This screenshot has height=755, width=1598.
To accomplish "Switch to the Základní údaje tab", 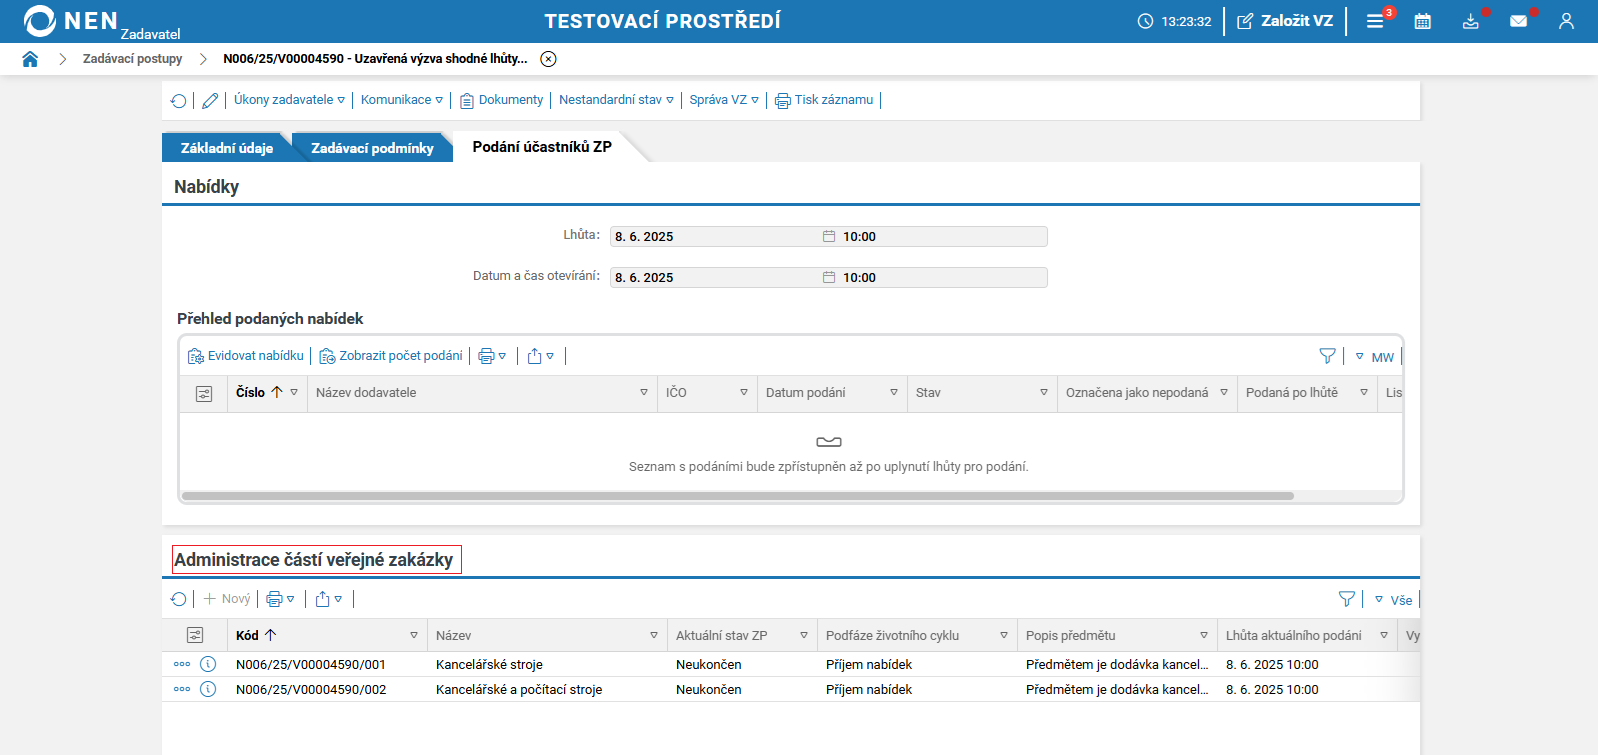I will coord(226,148).
